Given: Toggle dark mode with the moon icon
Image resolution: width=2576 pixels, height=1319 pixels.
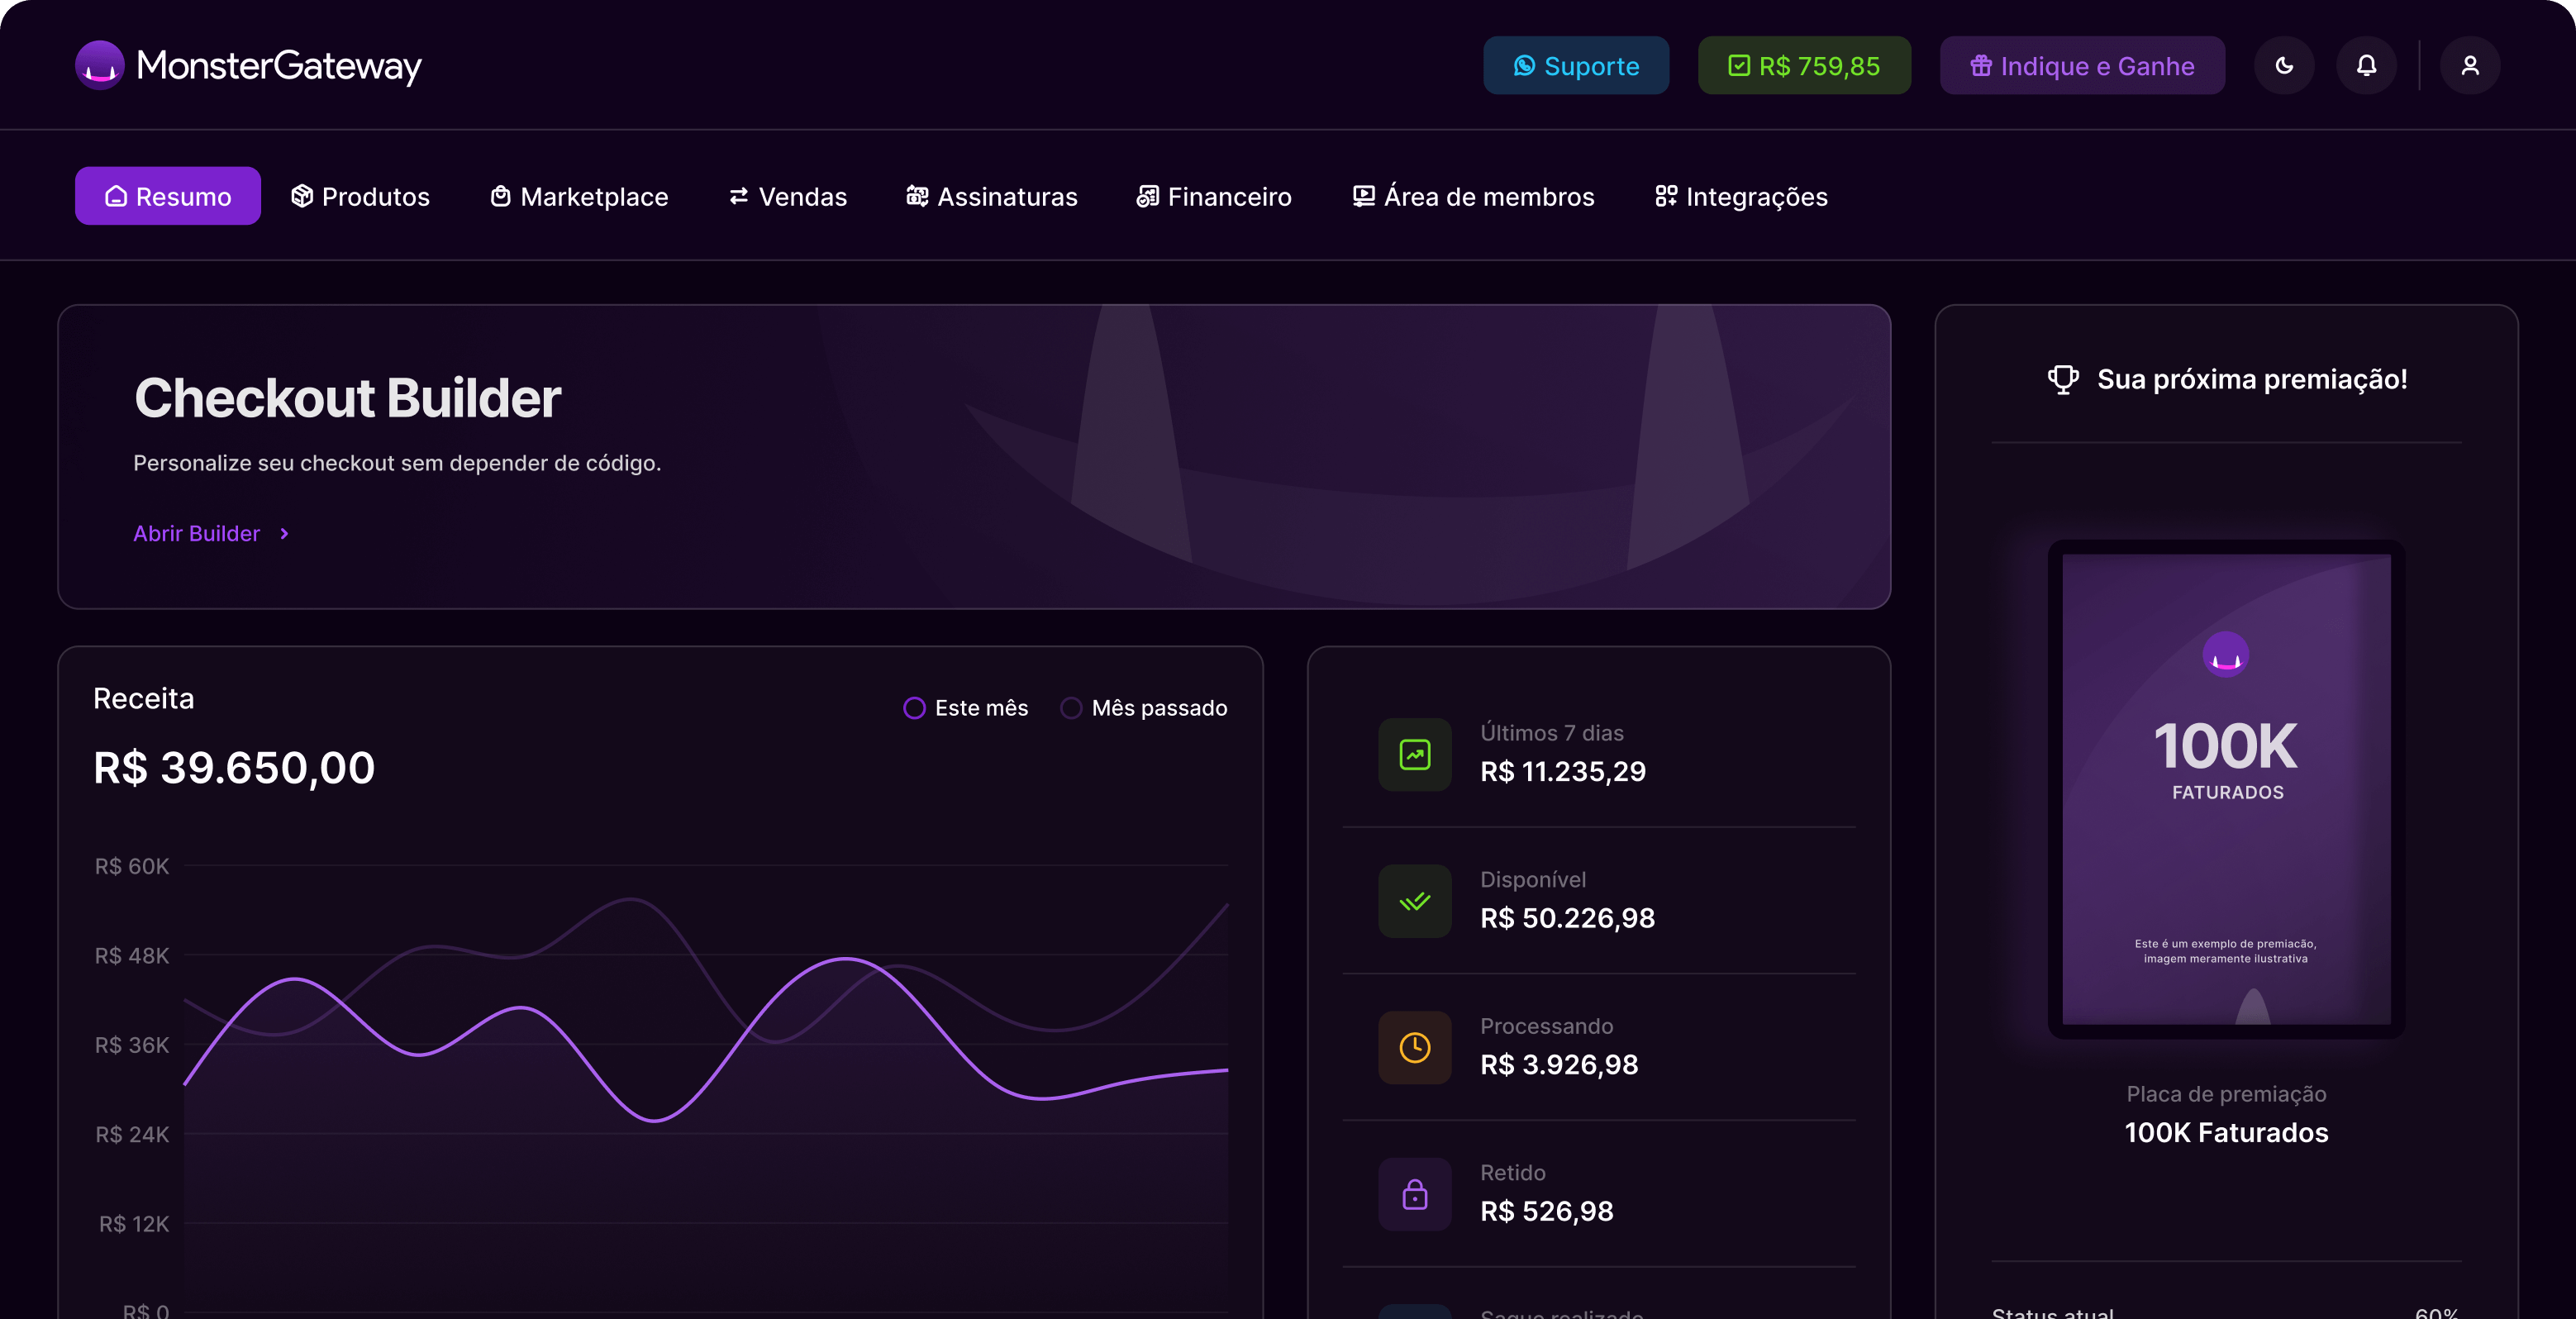Looking at the screenshot, I should (x=2284, y=66).
